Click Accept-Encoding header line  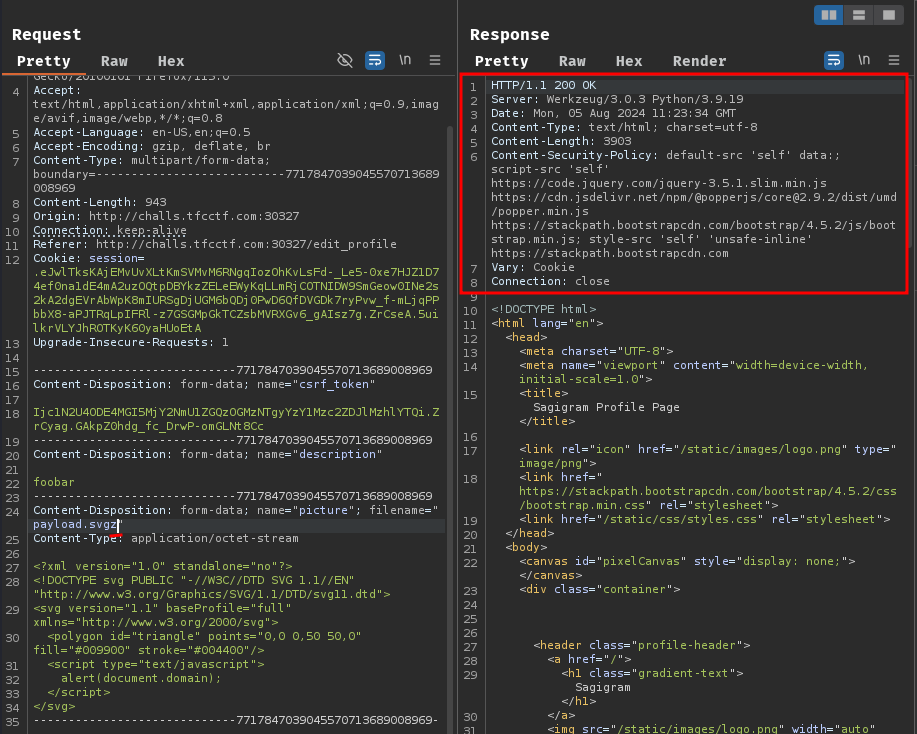(151, 146)
